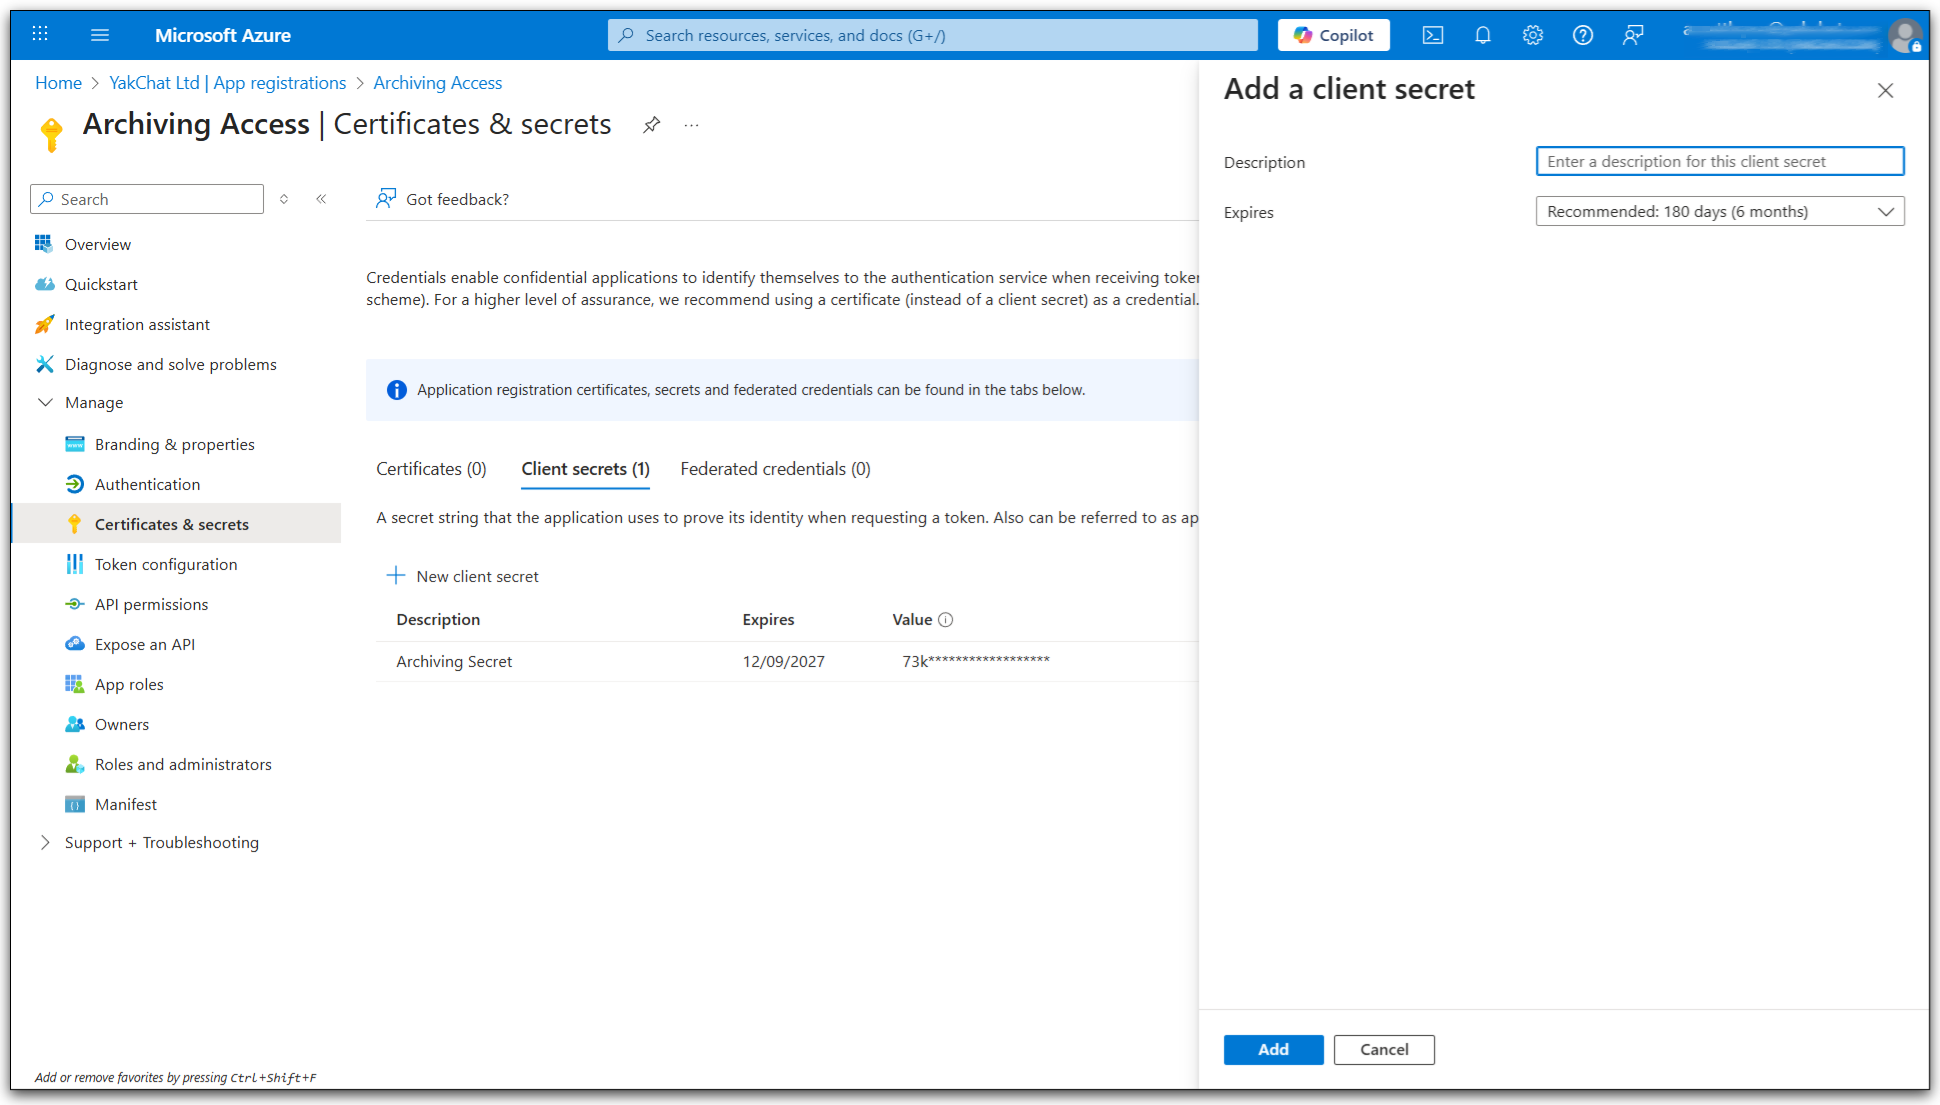1940x1105 pixels.
Task: Open the notifications bell
Action: 1482,35
